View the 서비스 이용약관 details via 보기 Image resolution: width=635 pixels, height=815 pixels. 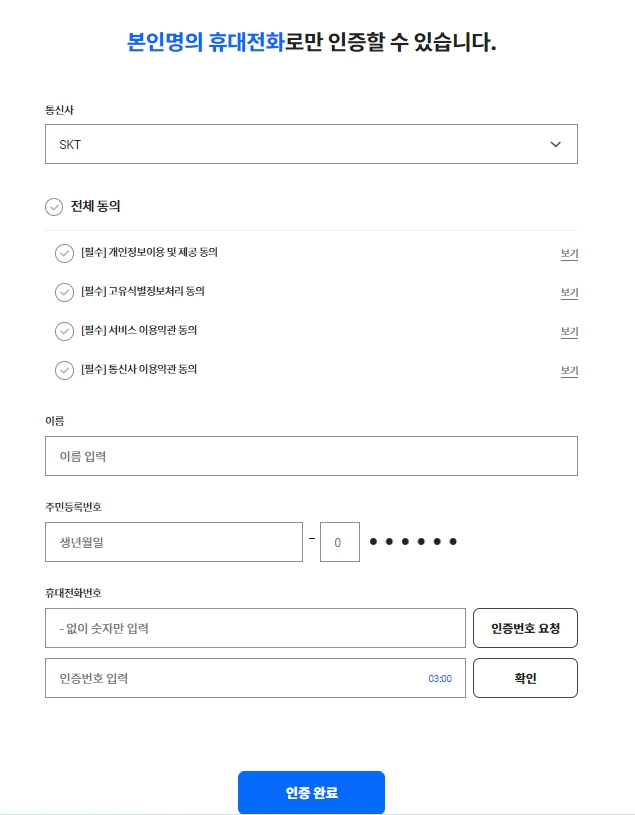click(567, 332)
